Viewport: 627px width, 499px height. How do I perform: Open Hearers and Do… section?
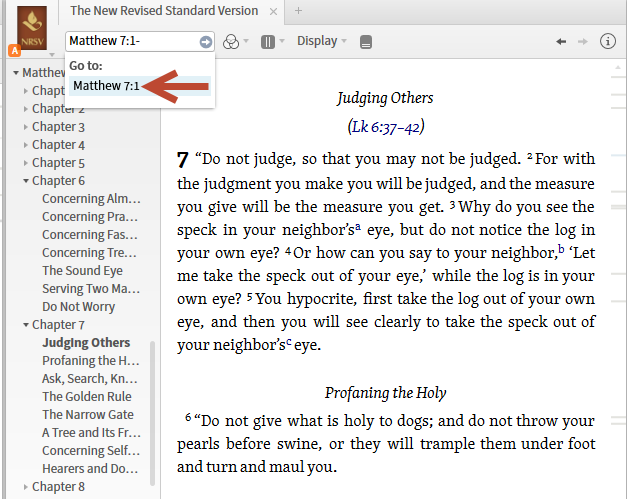click(90, 469)
